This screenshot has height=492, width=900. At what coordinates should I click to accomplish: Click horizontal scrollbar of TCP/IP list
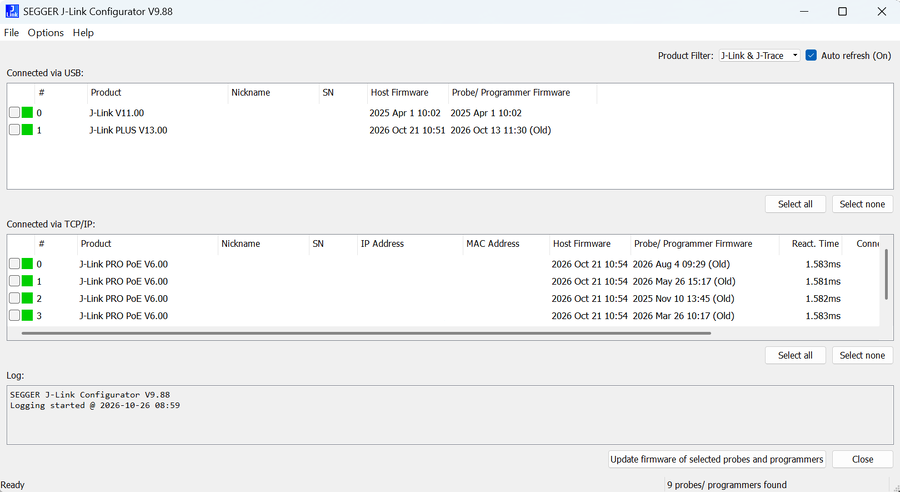point(366,333)
